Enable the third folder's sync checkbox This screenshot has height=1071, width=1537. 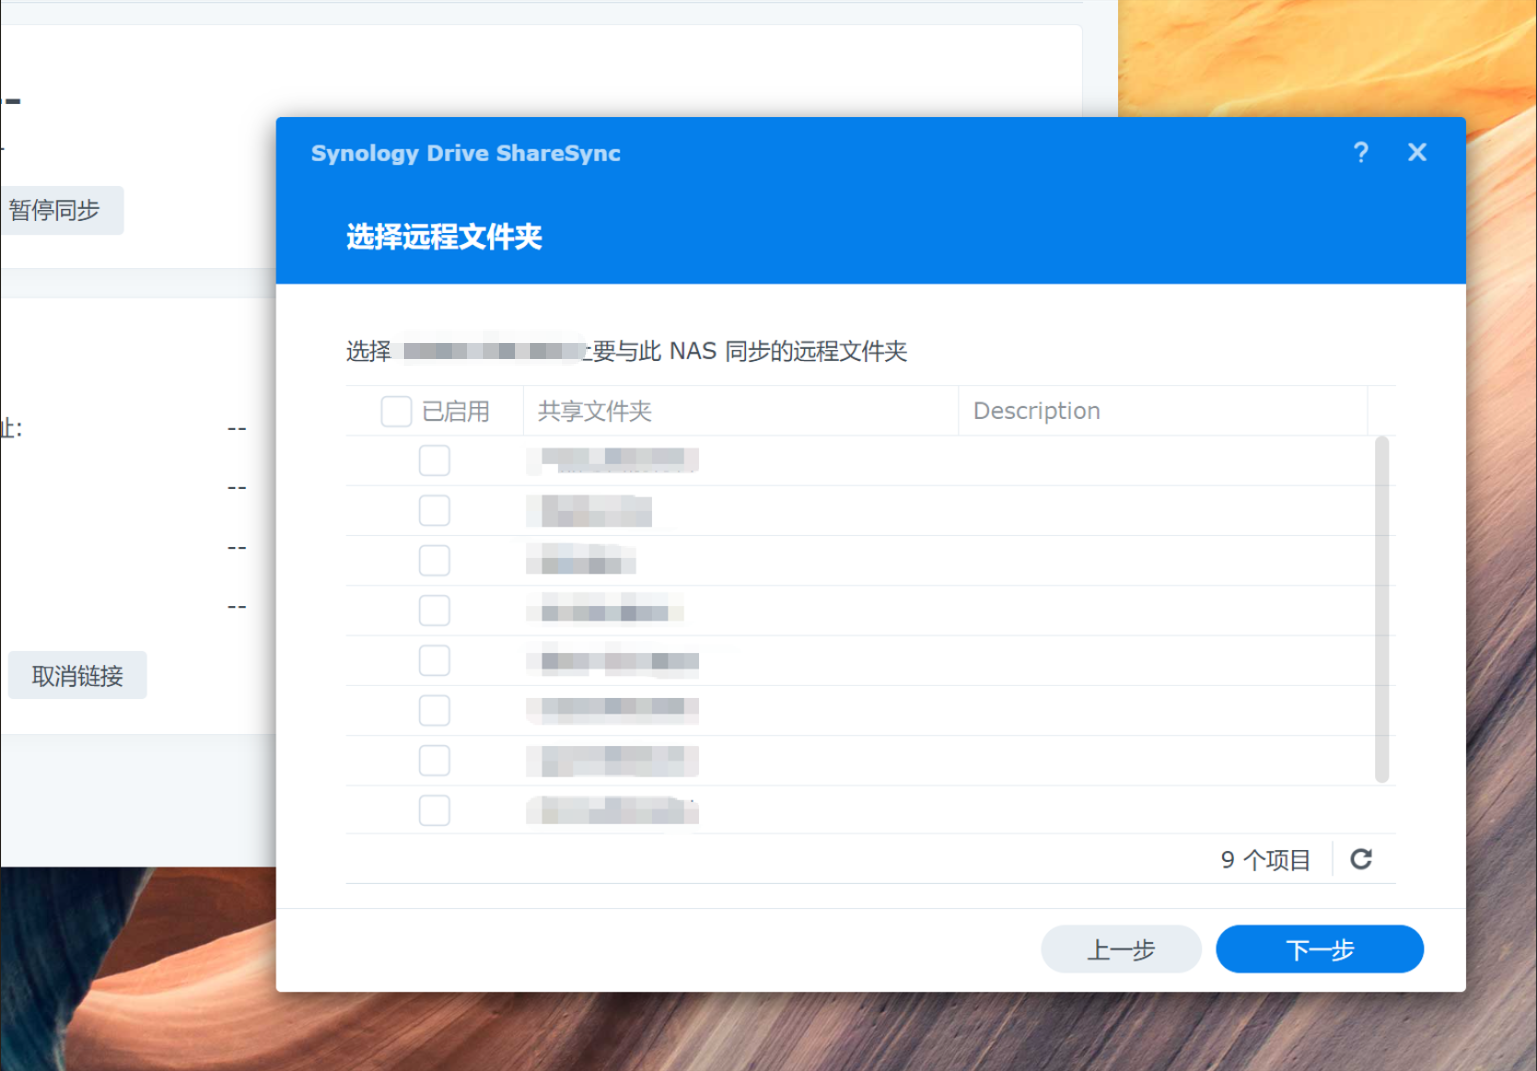434,560
